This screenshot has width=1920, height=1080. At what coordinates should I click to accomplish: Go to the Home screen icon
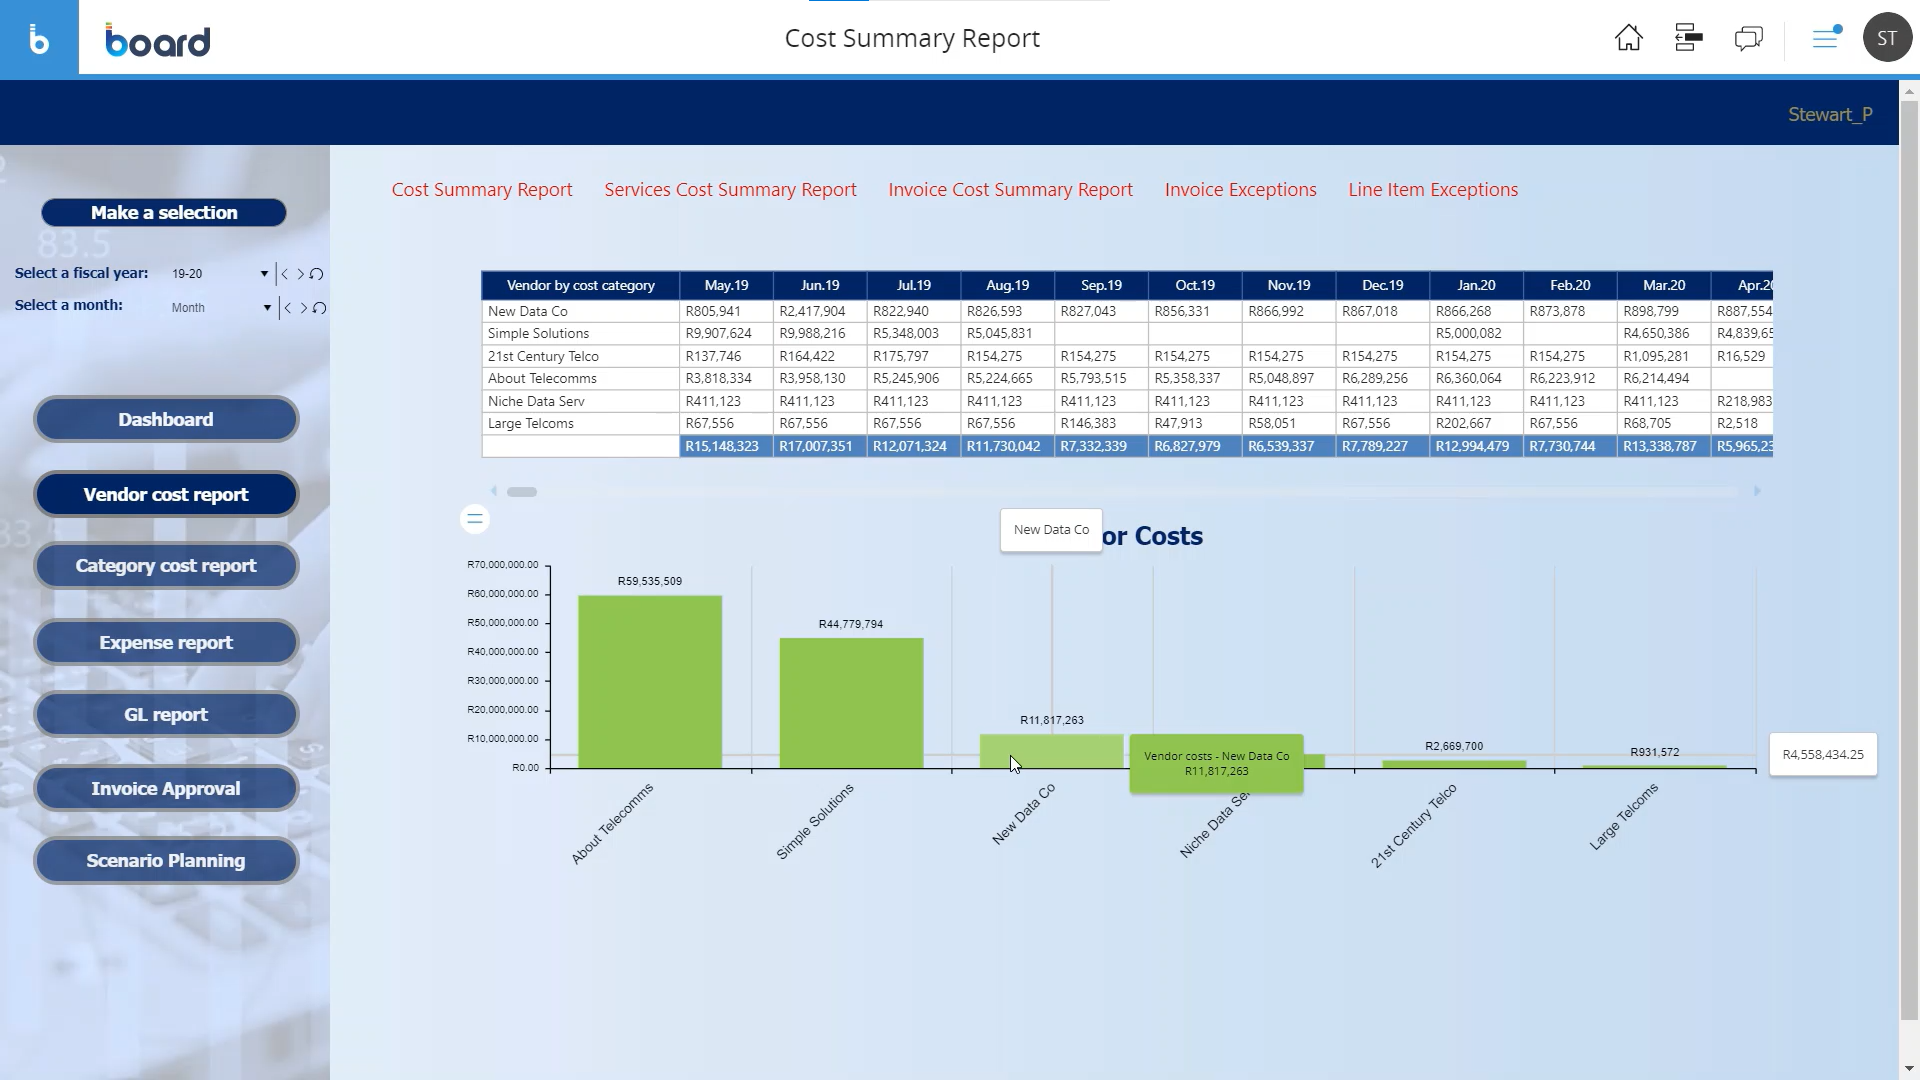[x=1628, y=38]
